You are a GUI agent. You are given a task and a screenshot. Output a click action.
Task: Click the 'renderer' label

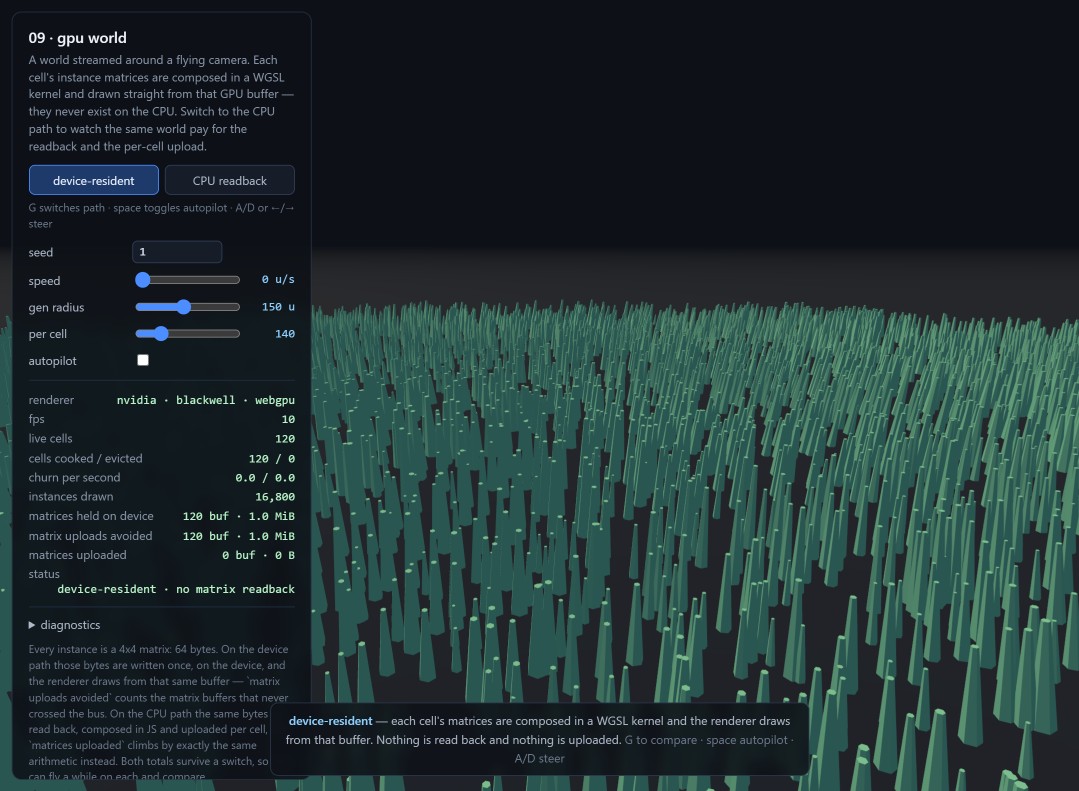pos(51,400)
